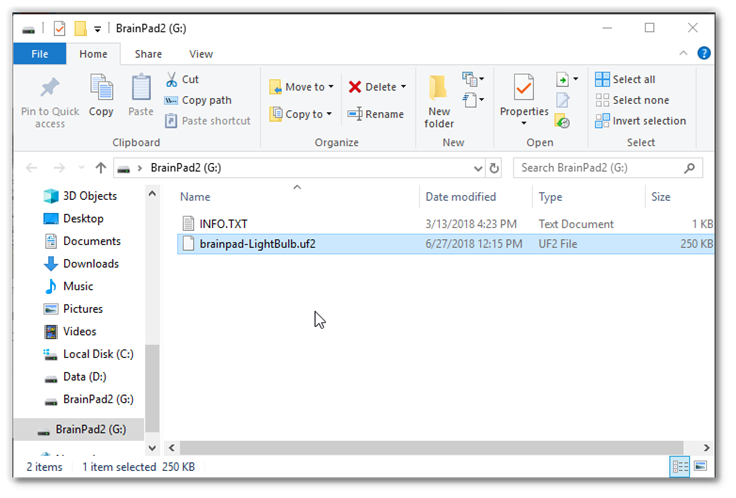Open the File menu tab
The width and height of the screenshot is (736, 498).
(41, 54)
